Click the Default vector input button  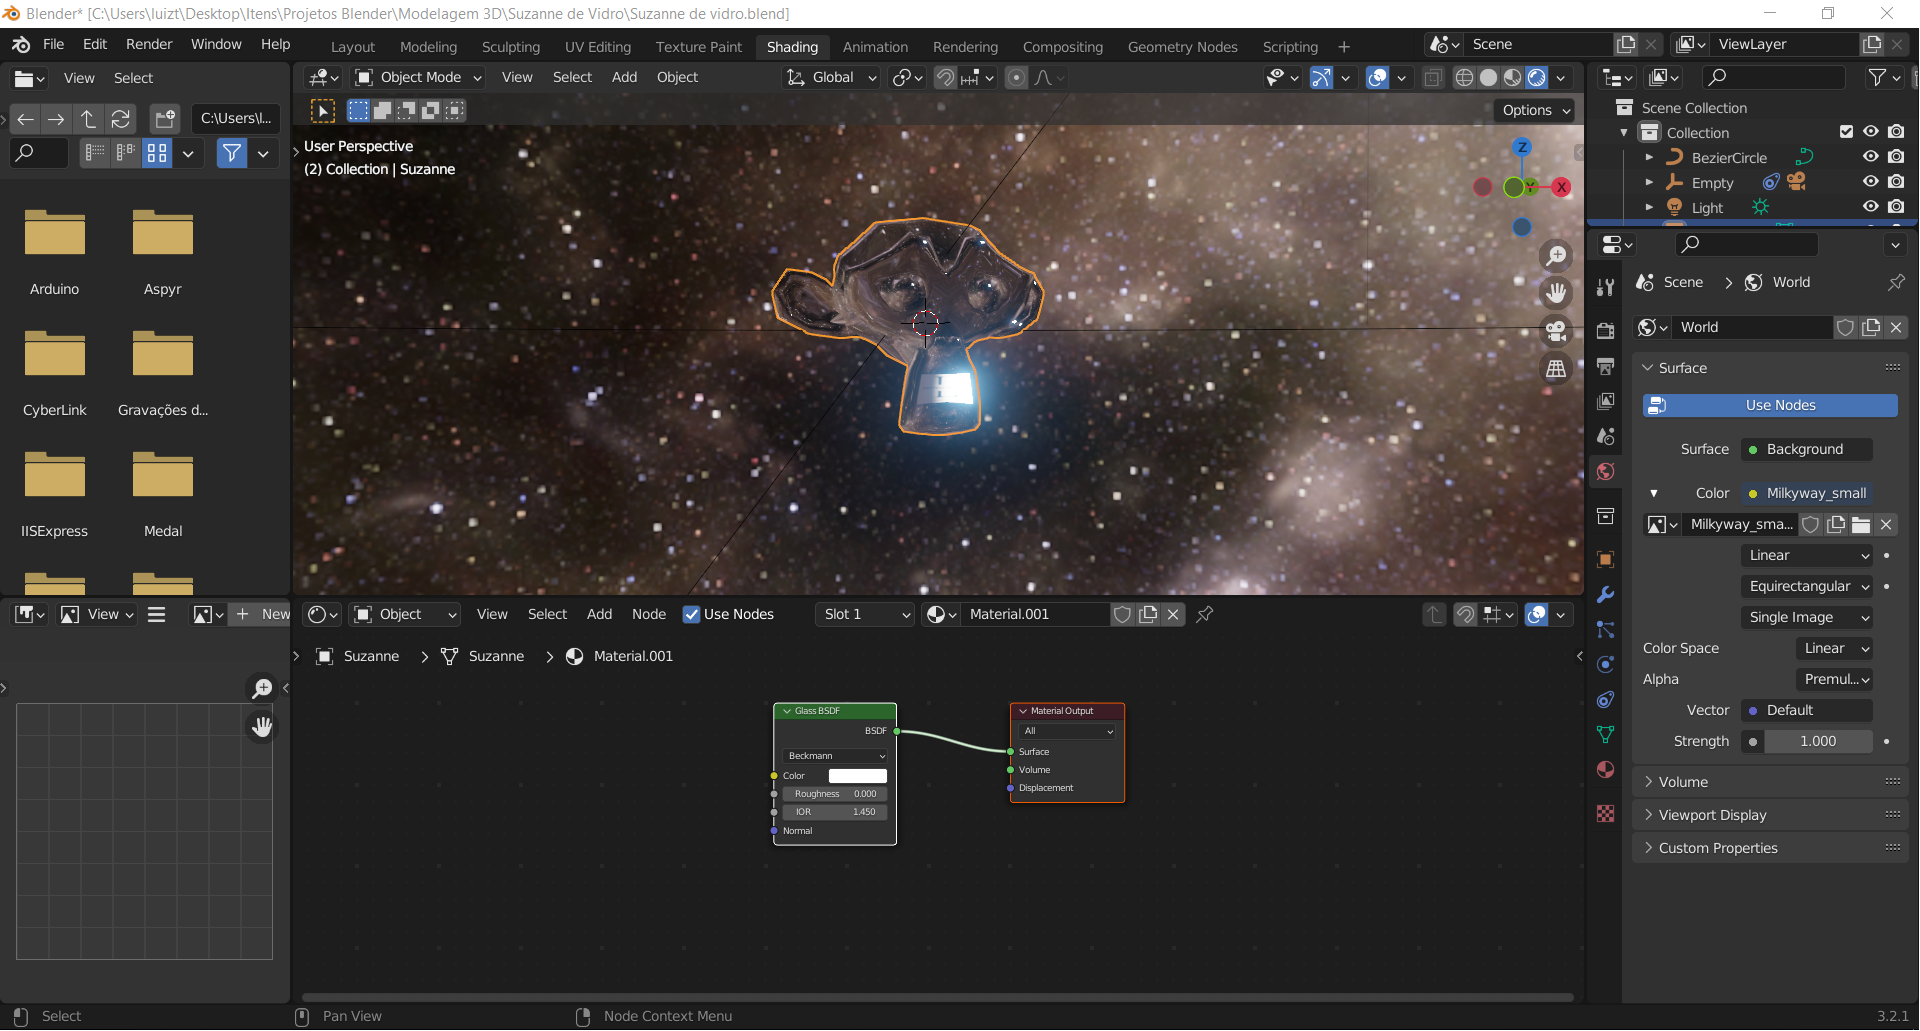point(1807,711)
